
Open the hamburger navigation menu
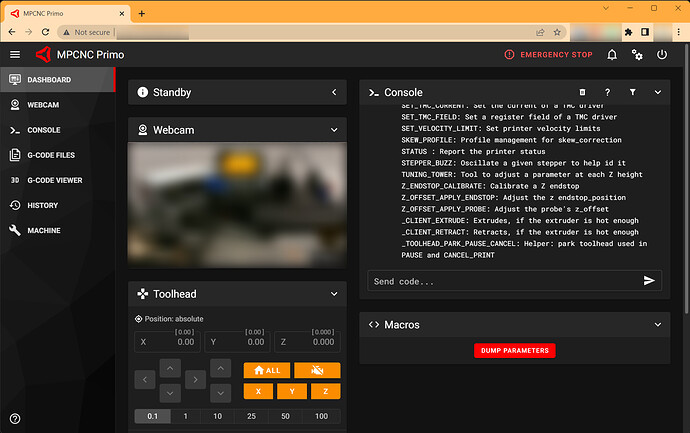14,55
